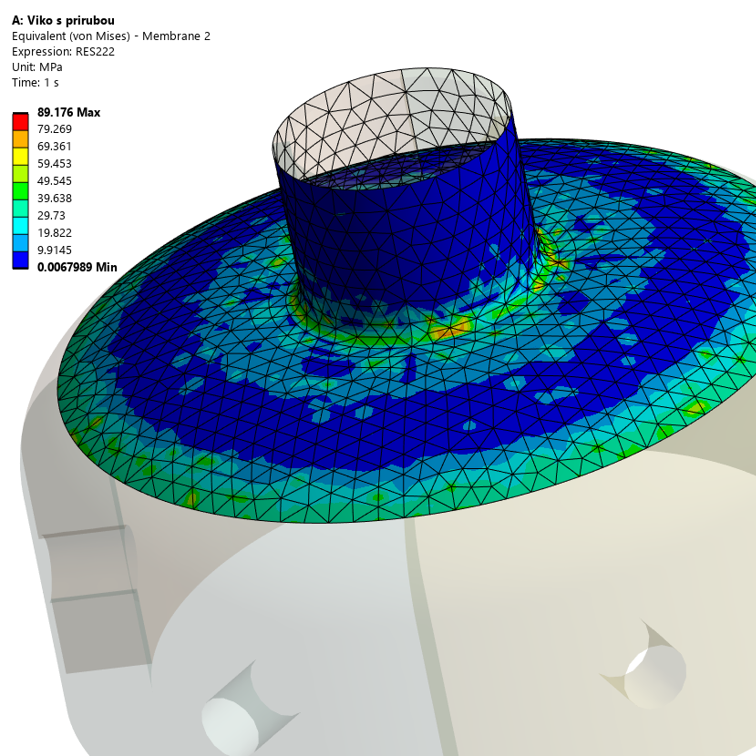Click the '59.453' legend value
This screenshot has width=756, height=756.
(x=54, y=164)
